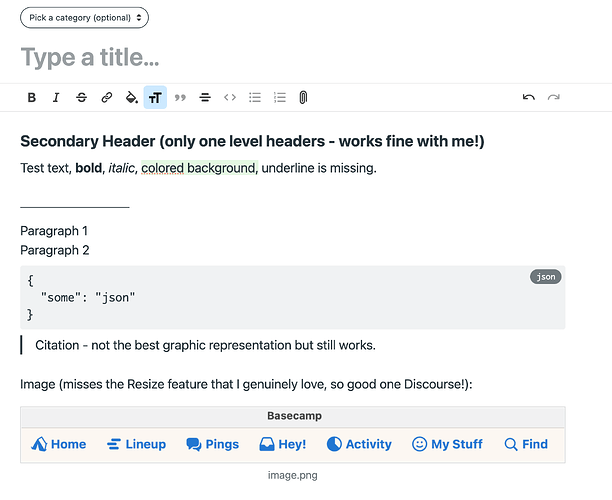This screenshot has height=500, width=612.
Task: Redo the last edit
Action: tap(553, 97)
